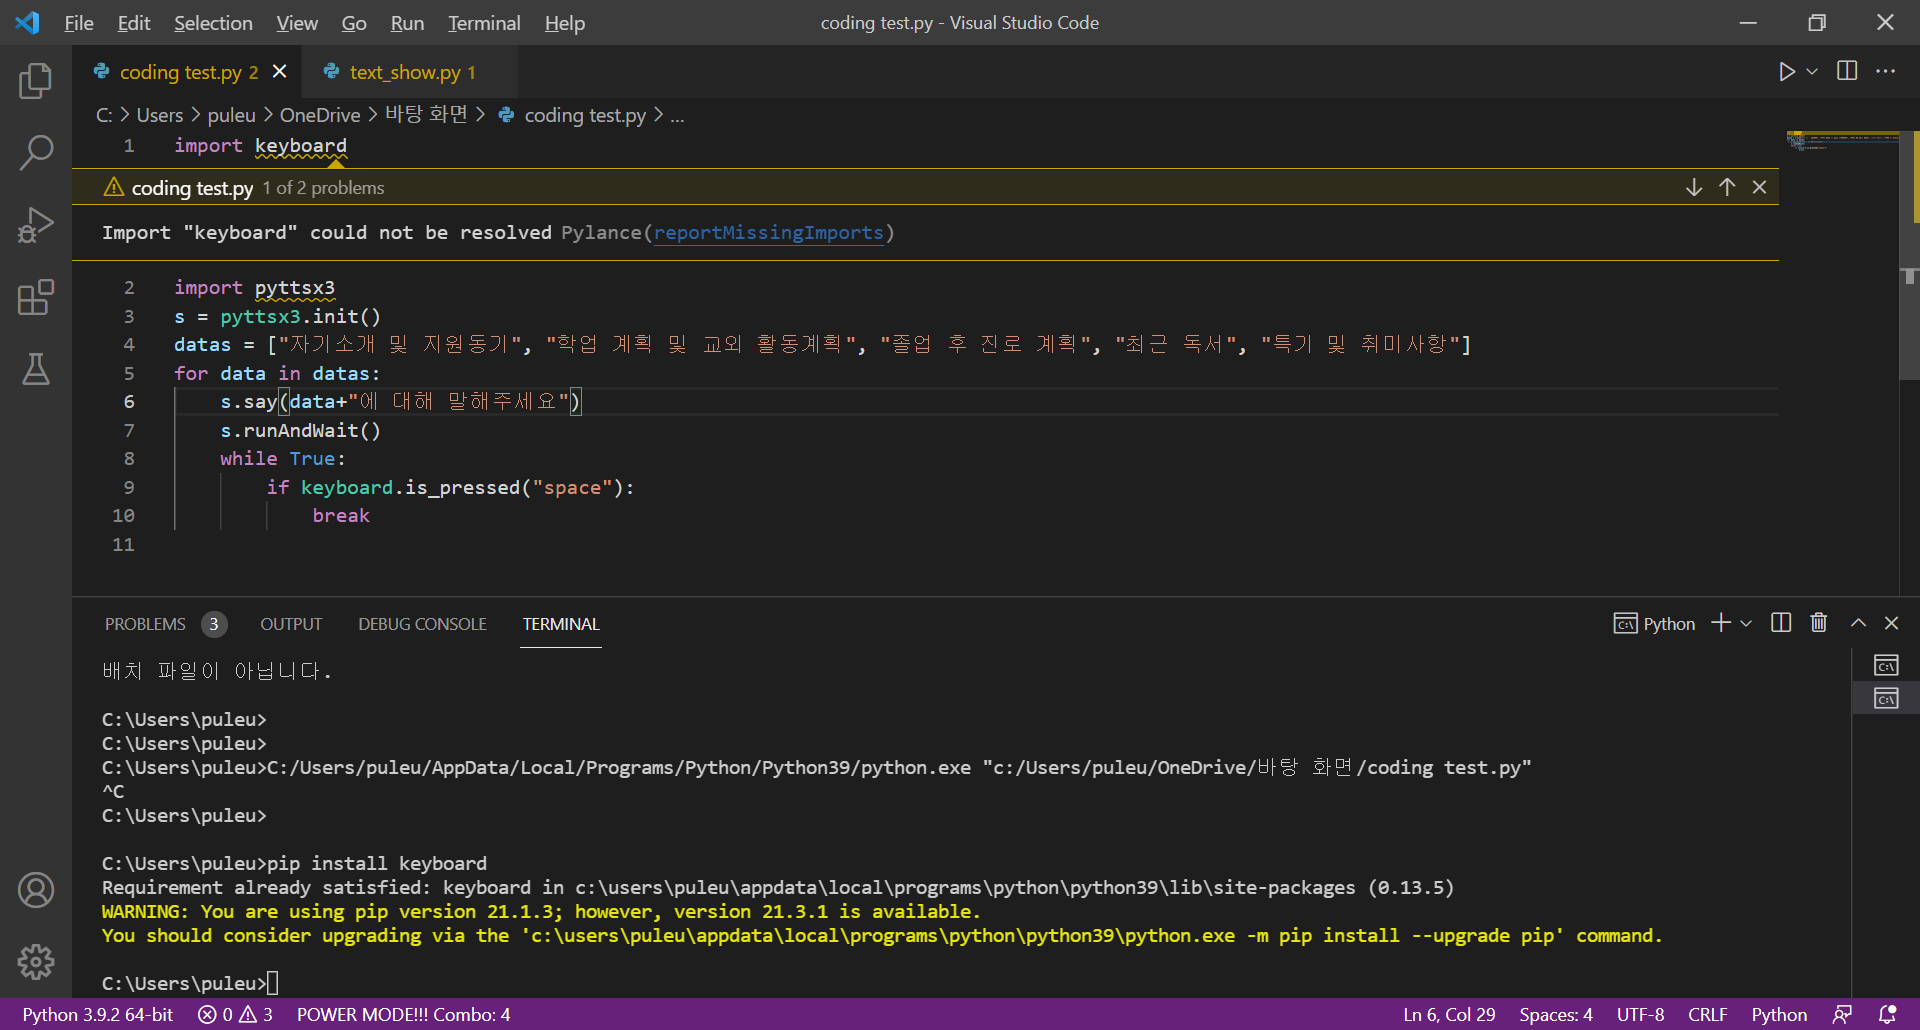1920x1030 pixels.
Task: Select the coding test.py tab
Action: coord(188,72)
